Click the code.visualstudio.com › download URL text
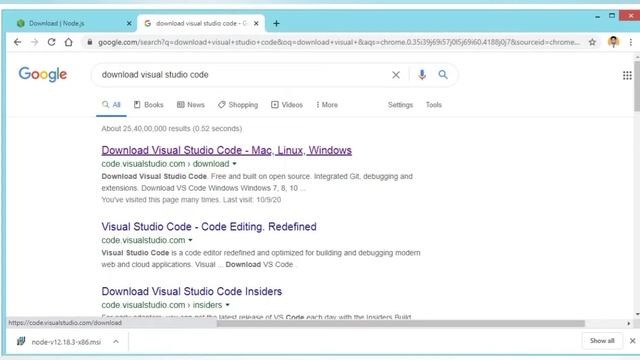This screenshot has height=360, width=640. click(165, 164)
